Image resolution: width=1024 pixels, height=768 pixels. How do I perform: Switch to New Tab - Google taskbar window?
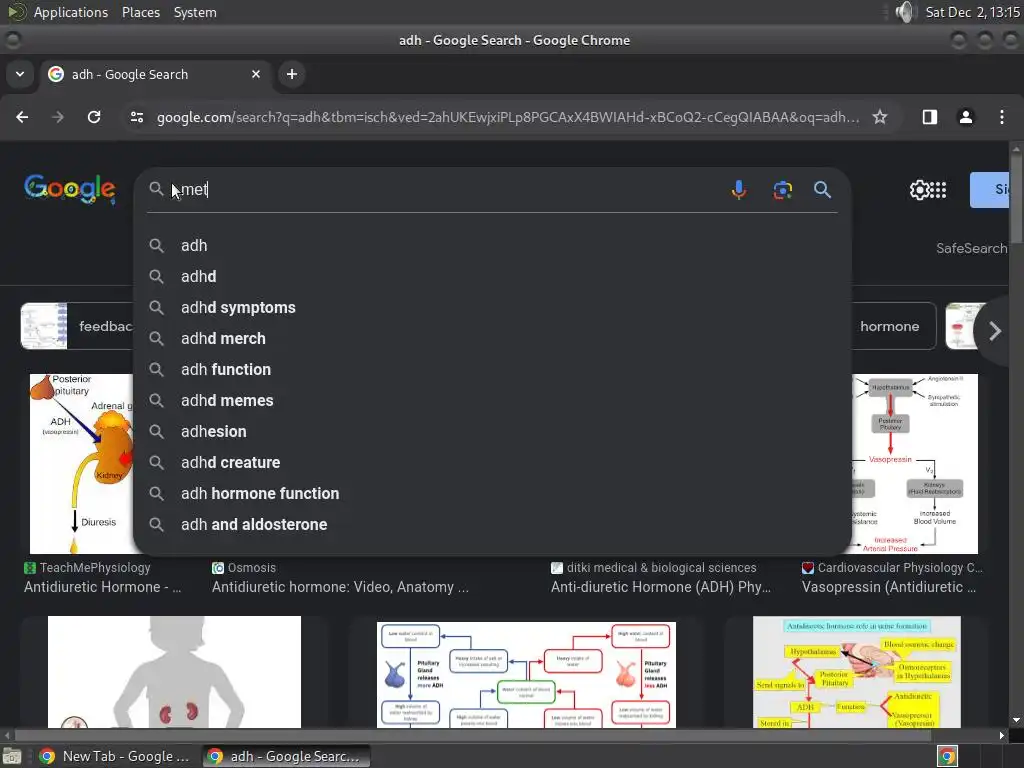[115, 756]
